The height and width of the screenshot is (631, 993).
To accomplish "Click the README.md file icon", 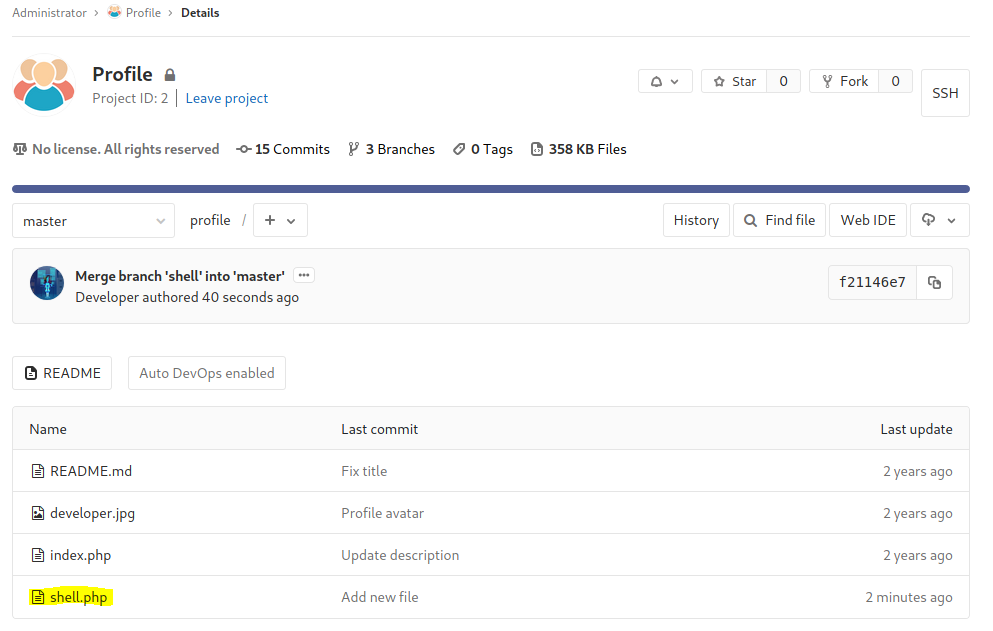I will [x=38, y=471].
